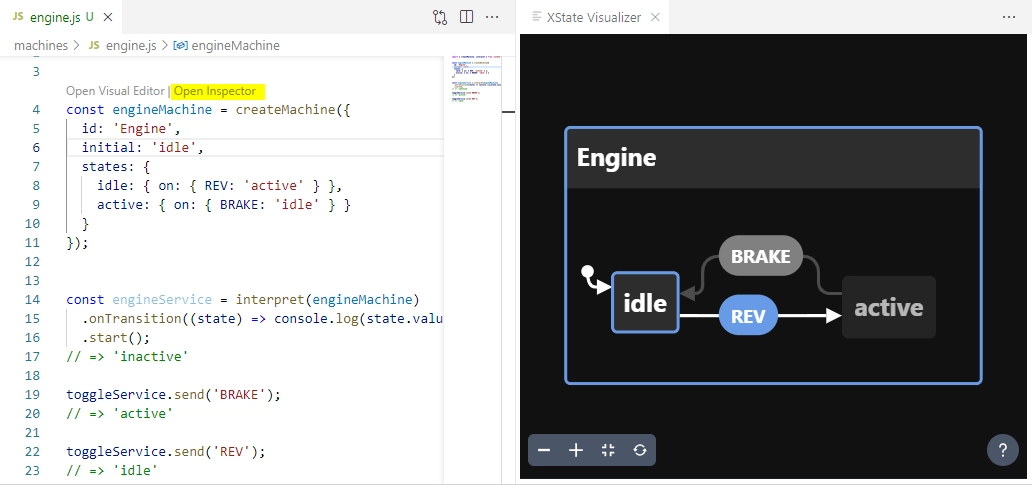
Task: Click the toggleService.send('REV') line
Action: 166,452
